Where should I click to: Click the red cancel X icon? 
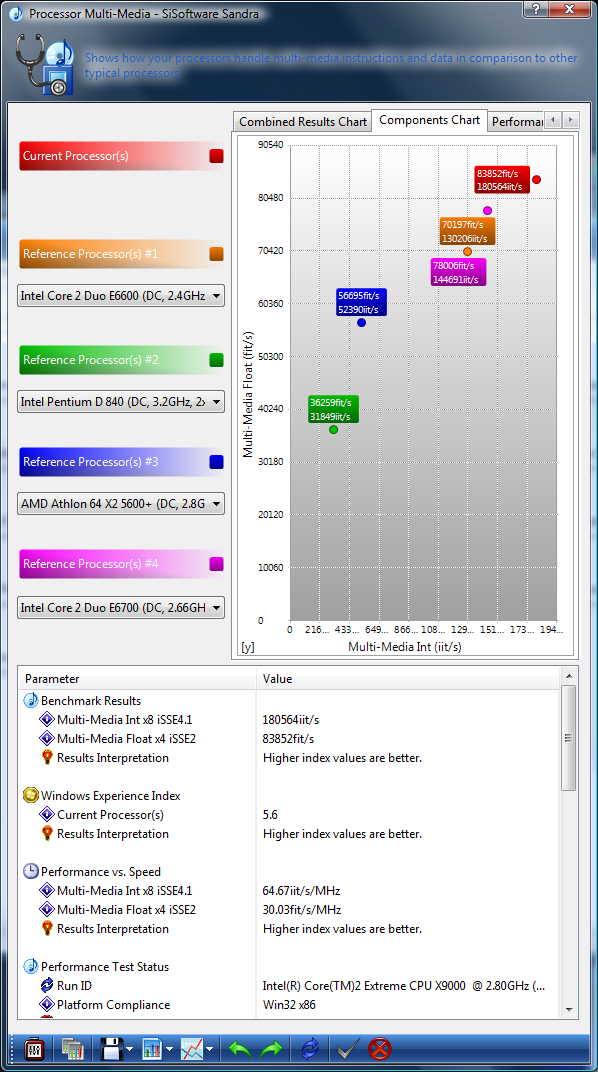coord(379,1048)
